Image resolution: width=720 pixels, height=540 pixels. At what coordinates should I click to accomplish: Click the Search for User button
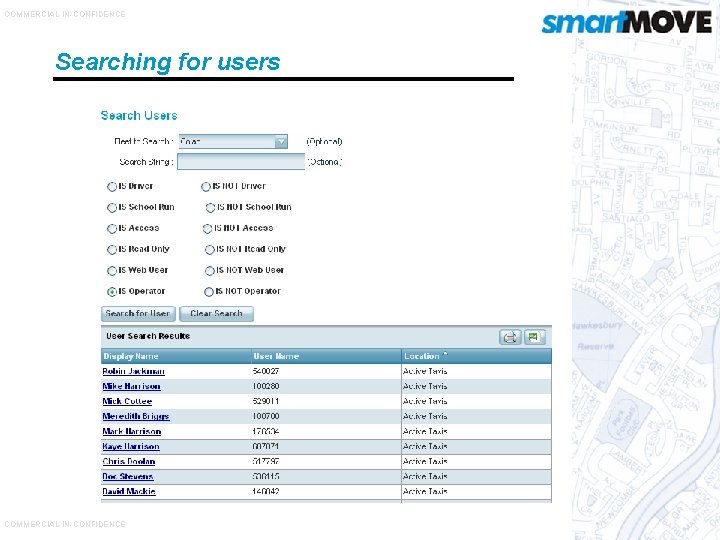click(x=138, y=314)
